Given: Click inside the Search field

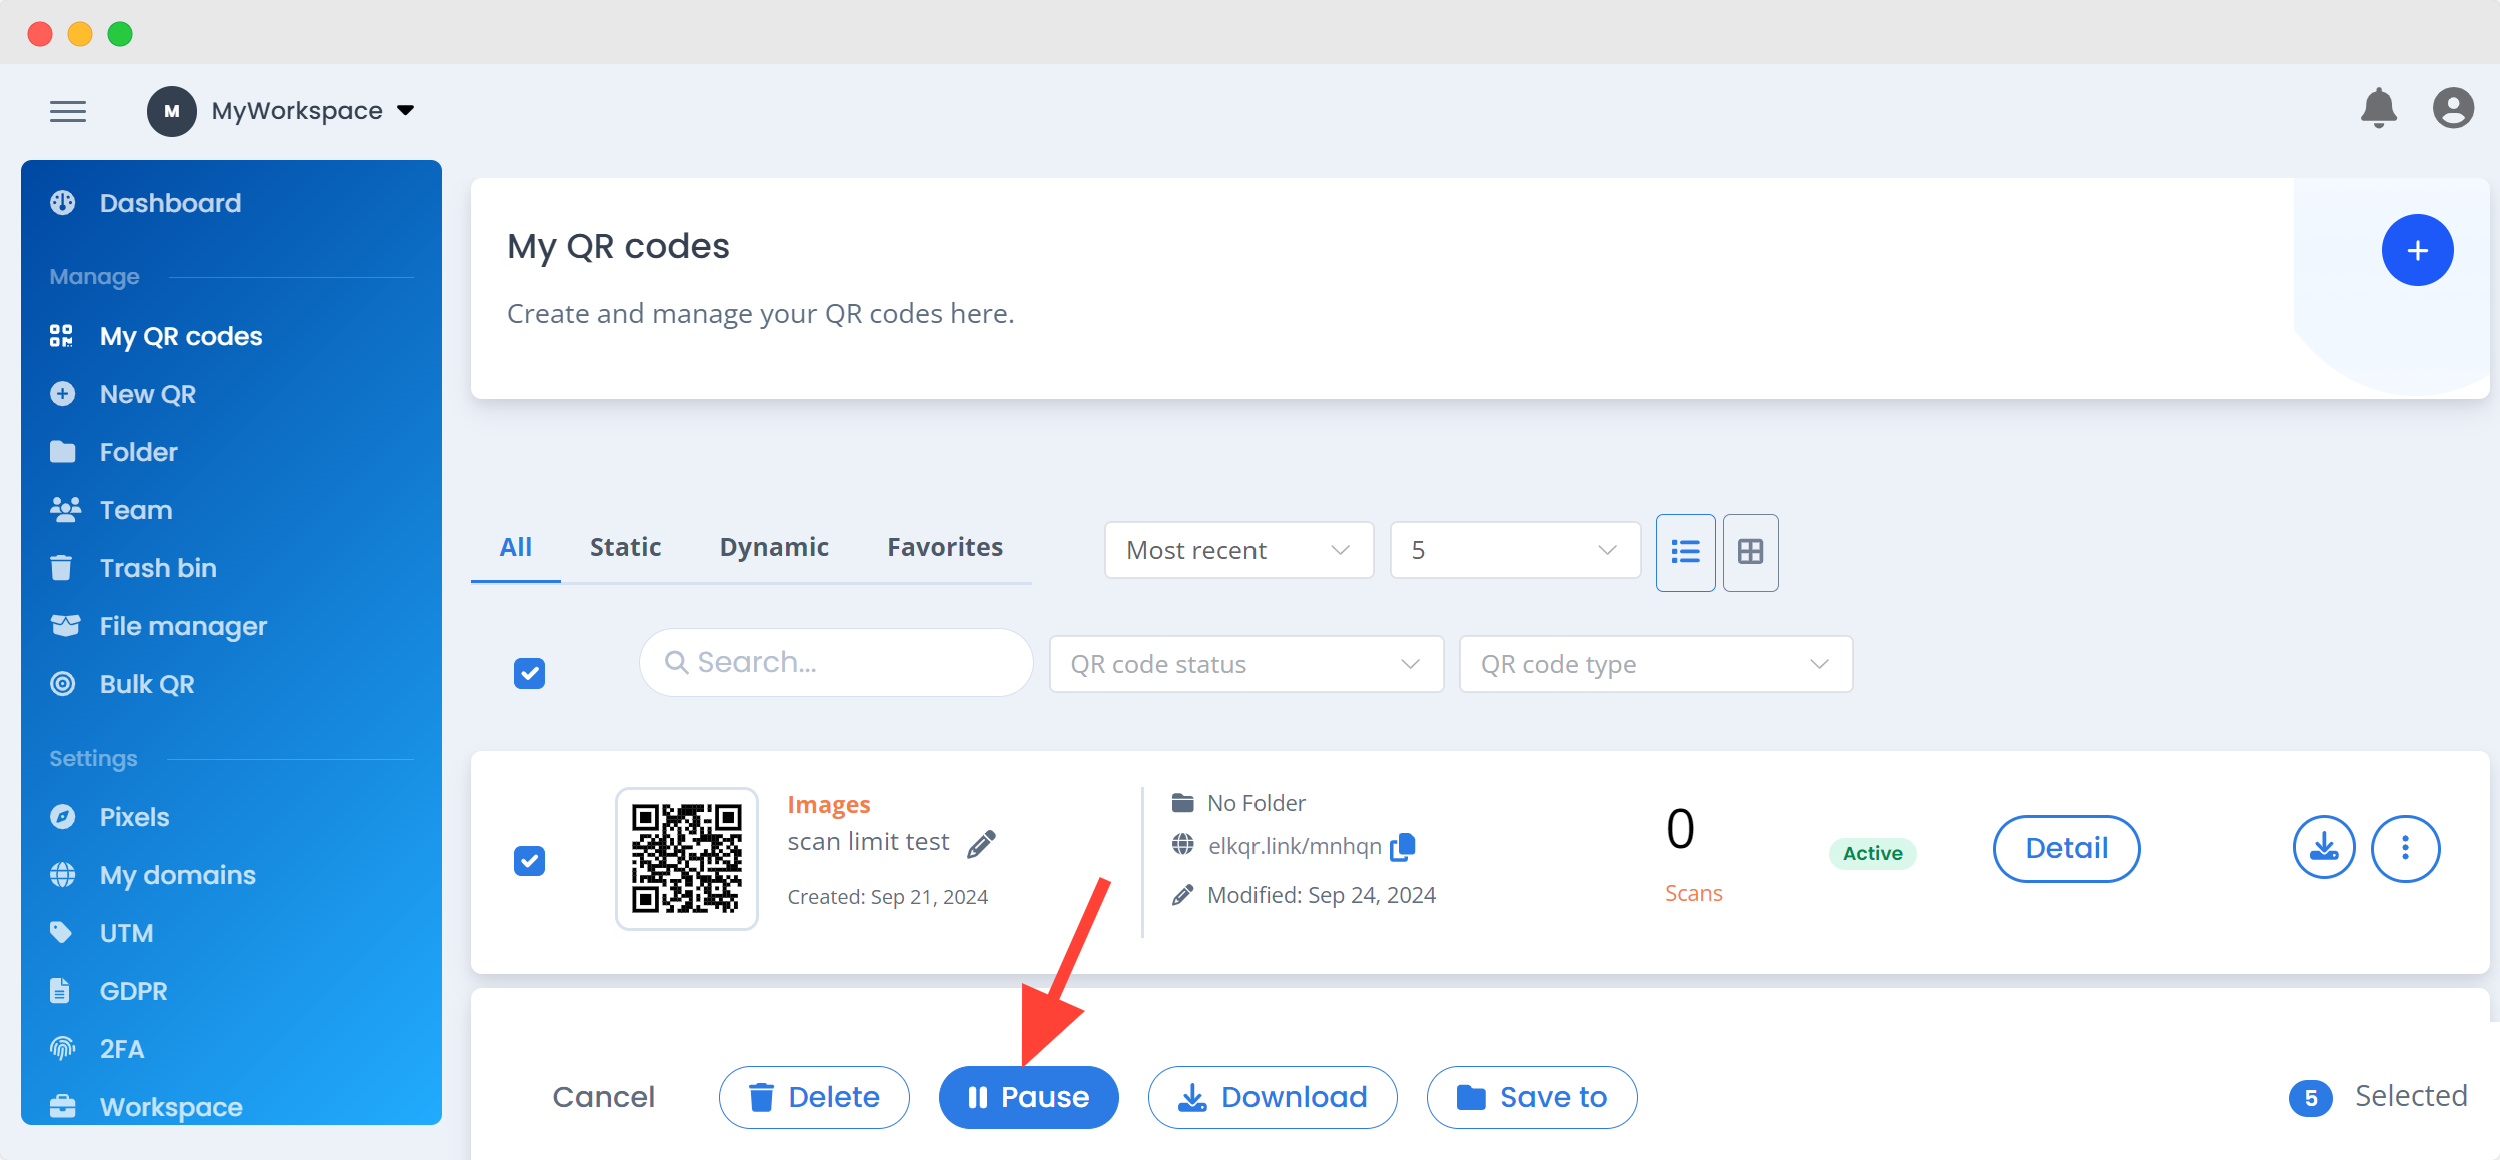Looking at the screenshot, I should (x=836, y=662).
